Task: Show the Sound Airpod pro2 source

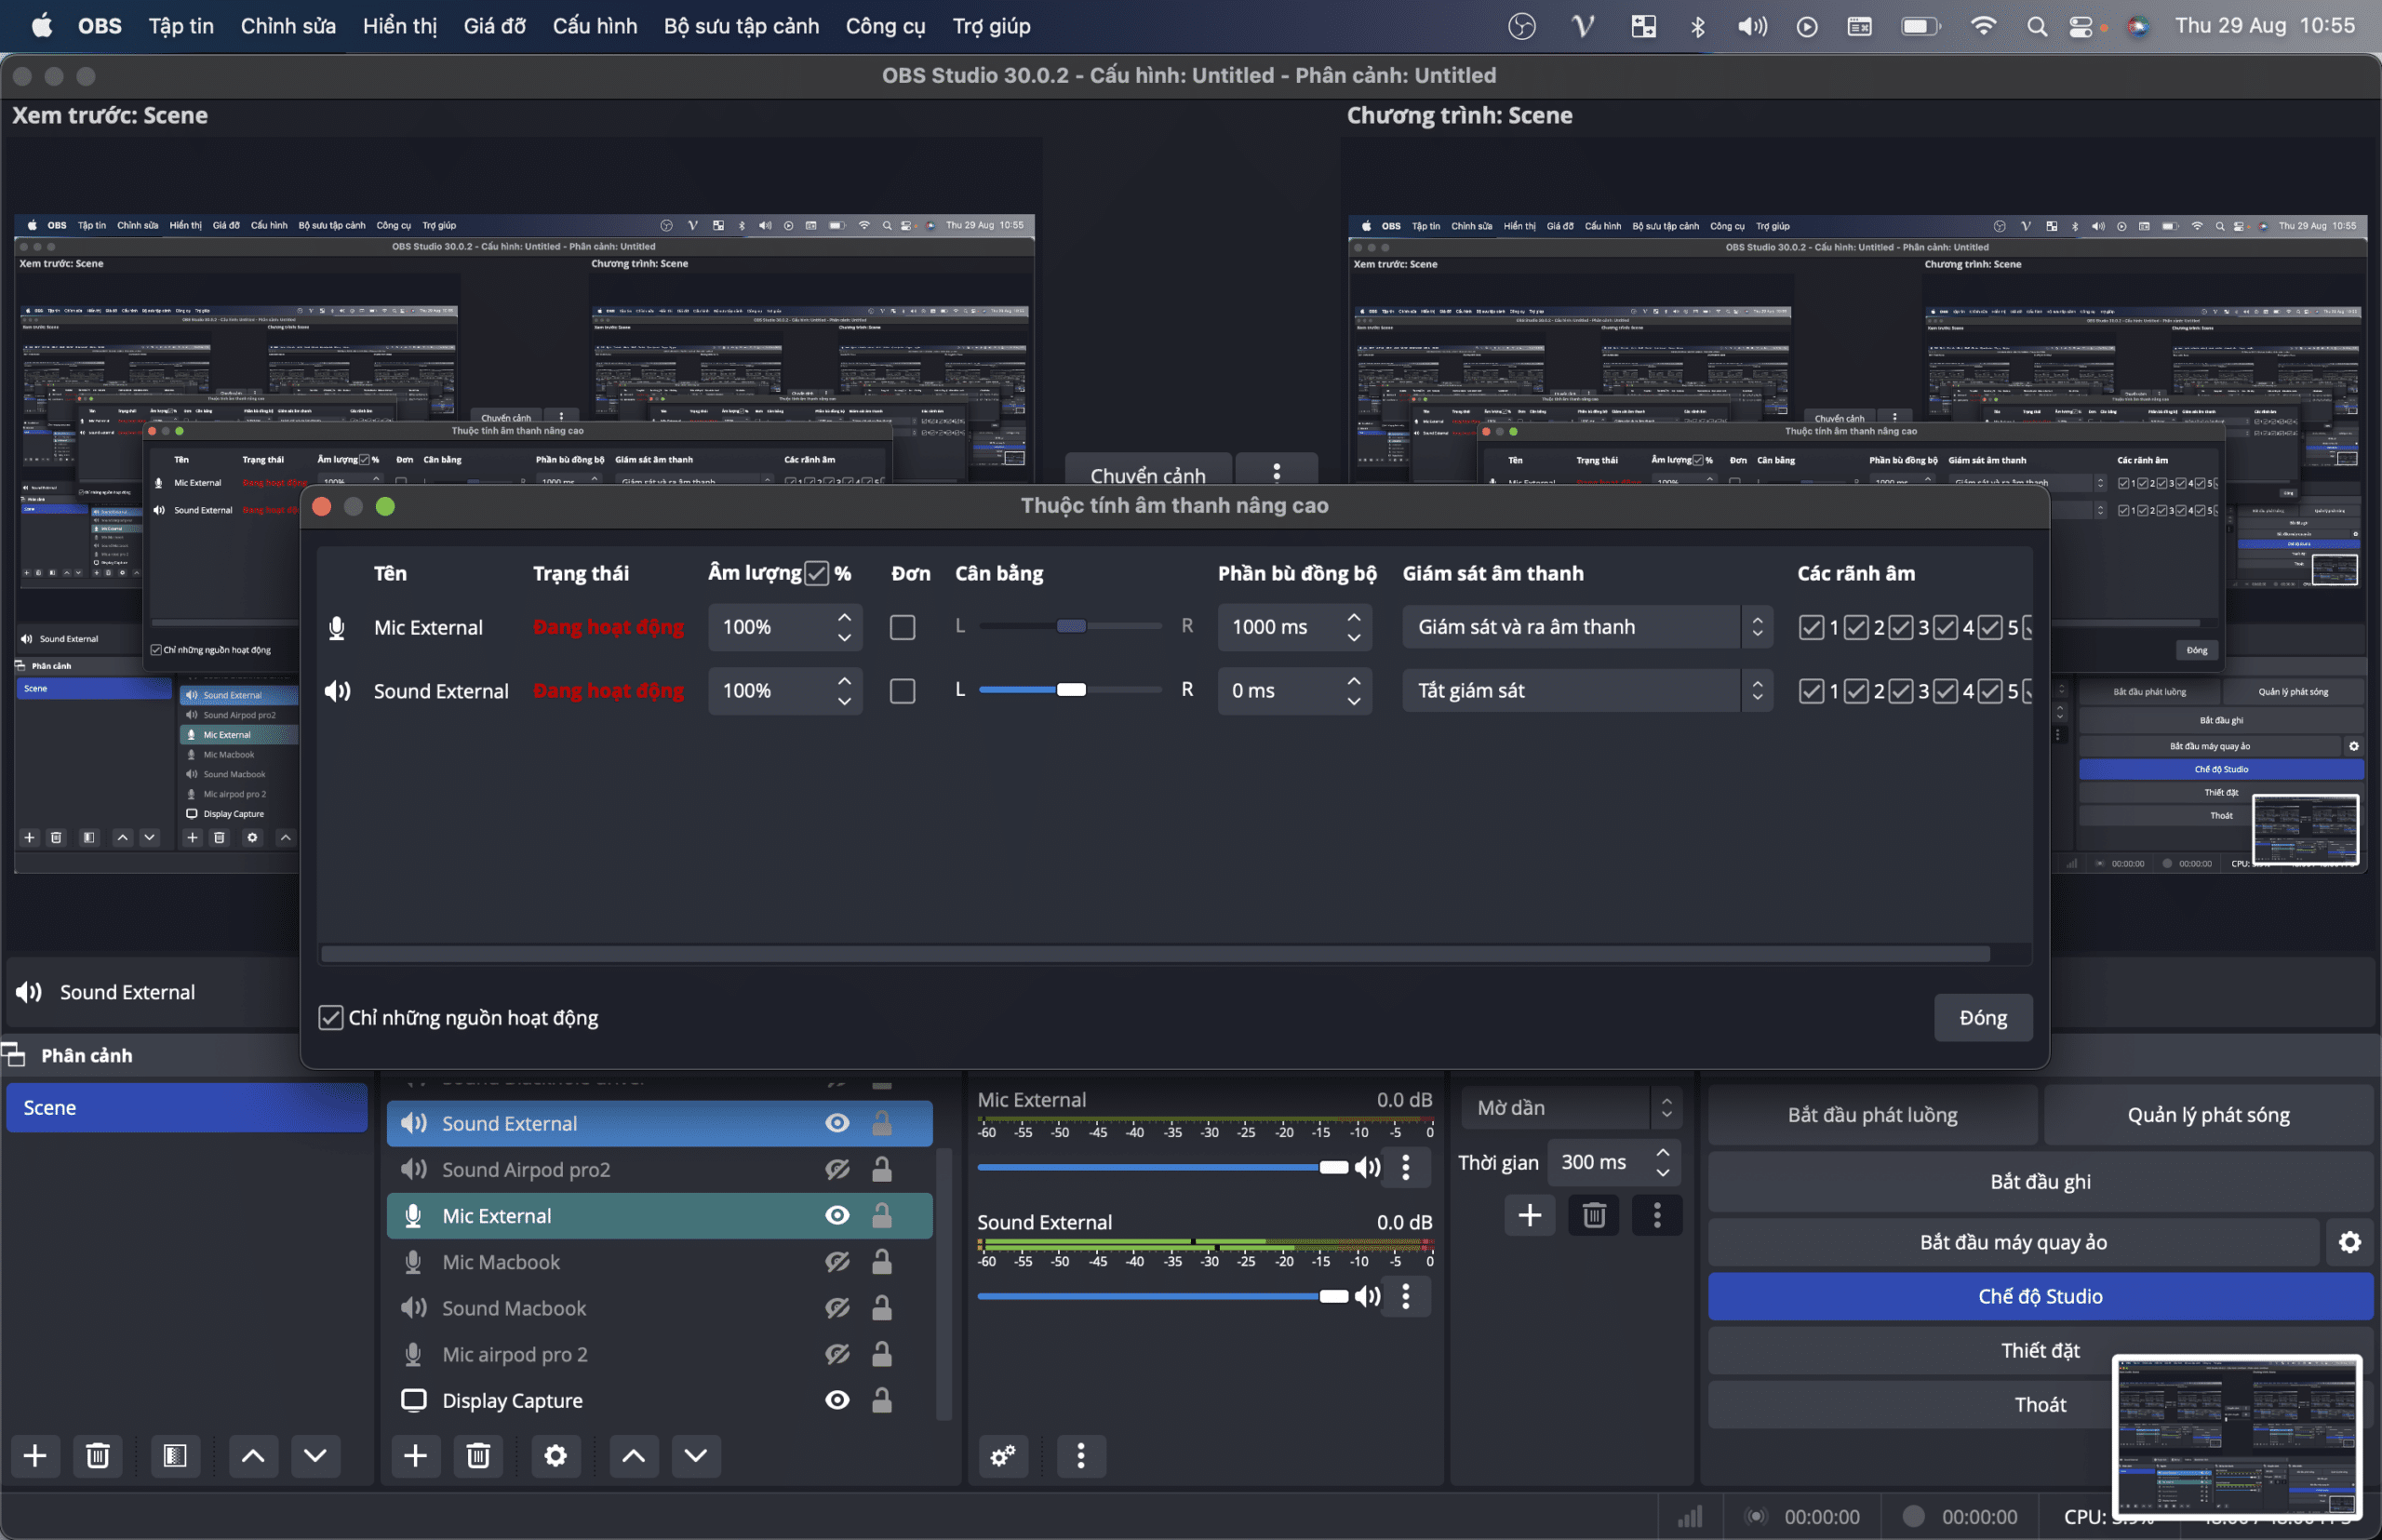Action: (x=837, y=1169)
